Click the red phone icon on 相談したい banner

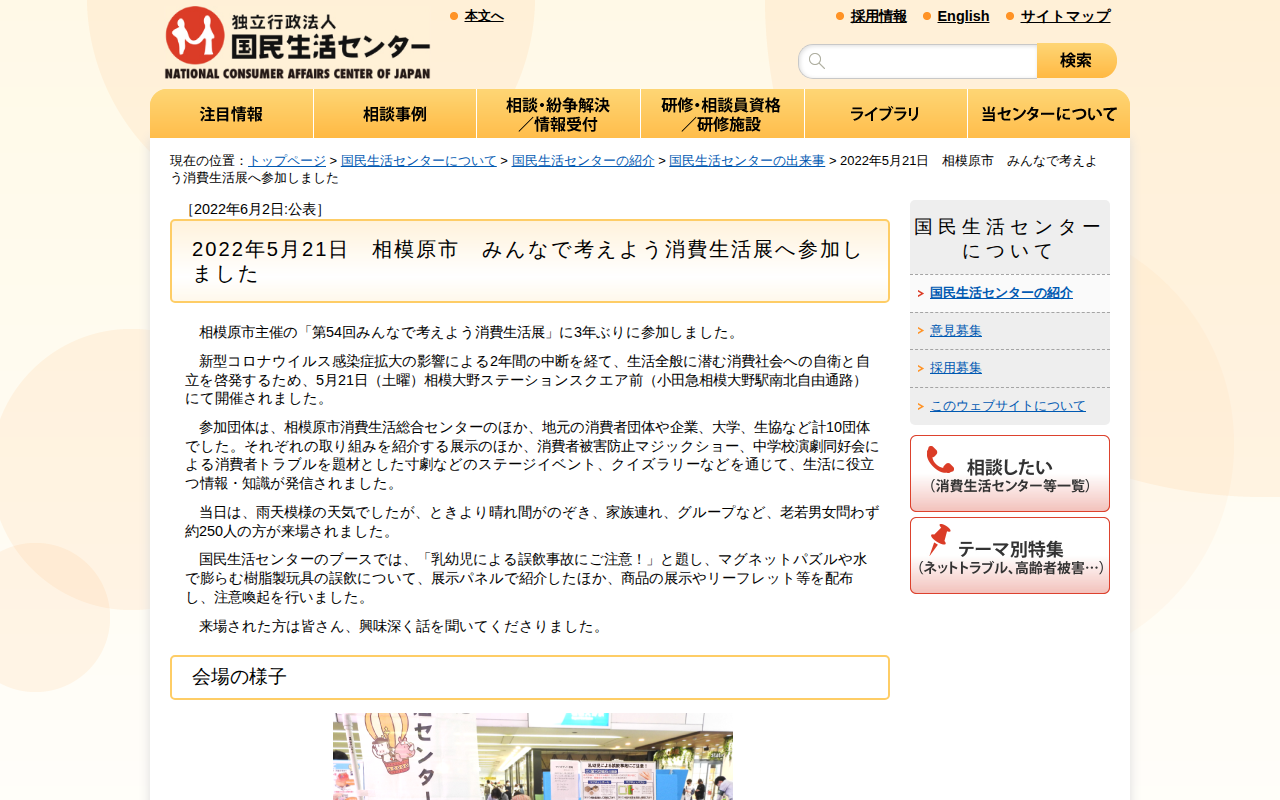coord(940,460)
